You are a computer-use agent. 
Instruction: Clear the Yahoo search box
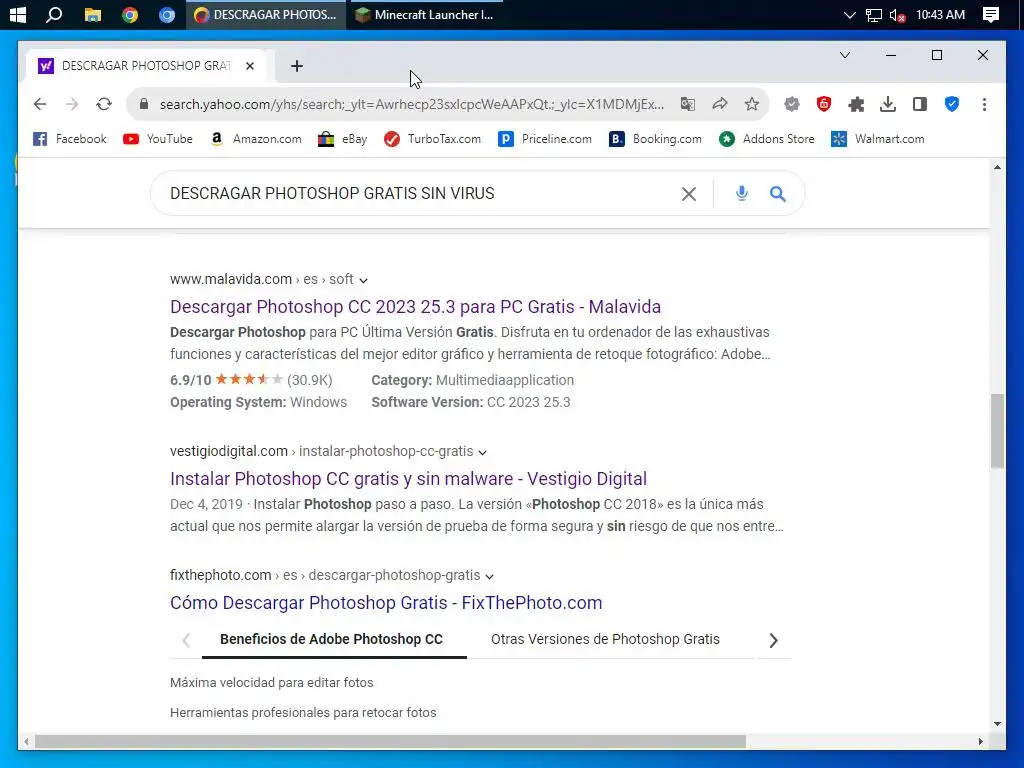click(x=688, y=193)
